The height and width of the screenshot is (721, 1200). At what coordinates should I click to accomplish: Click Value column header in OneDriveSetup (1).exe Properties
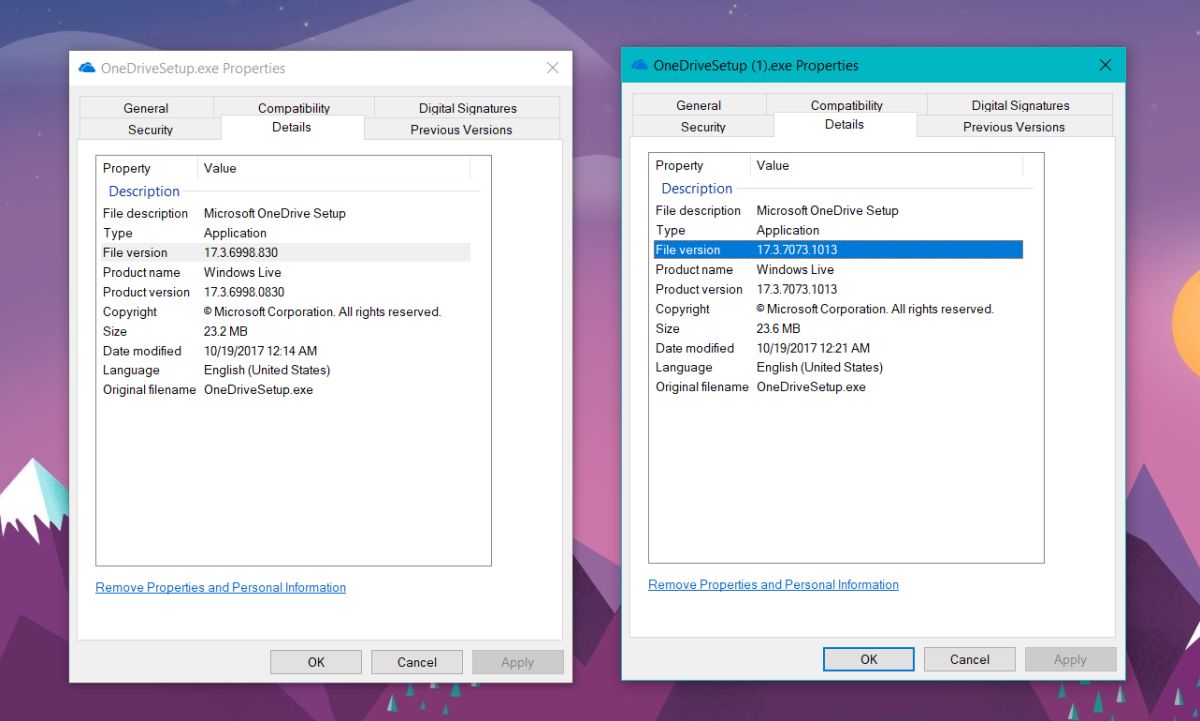tap(887, 165)
